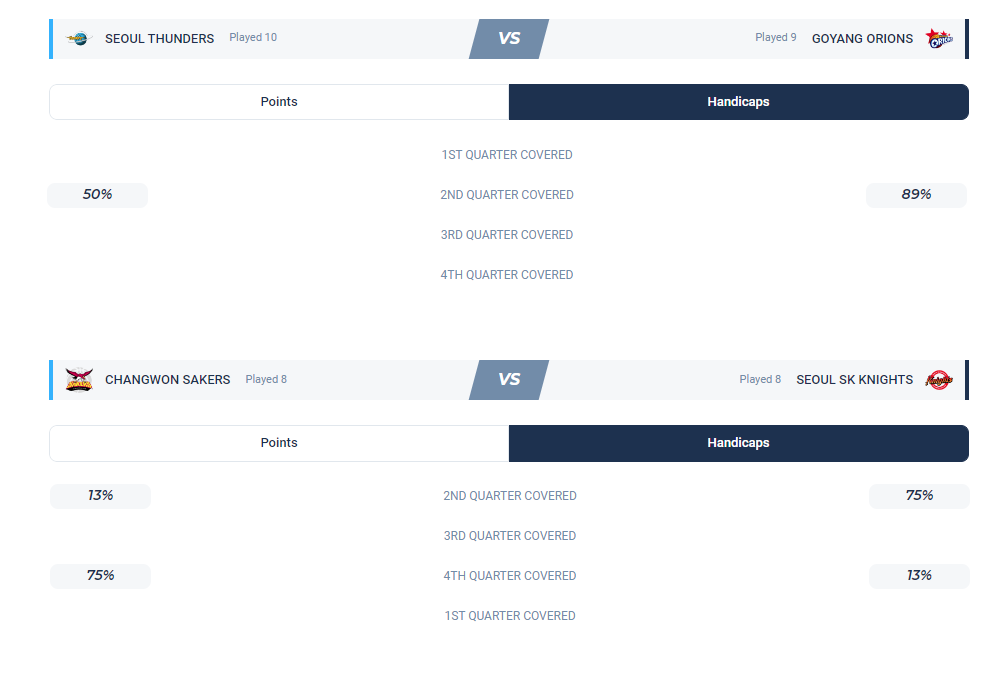
Task: Click the VS badge in Thunders–Orions header
Action: (x=509, y=39)
